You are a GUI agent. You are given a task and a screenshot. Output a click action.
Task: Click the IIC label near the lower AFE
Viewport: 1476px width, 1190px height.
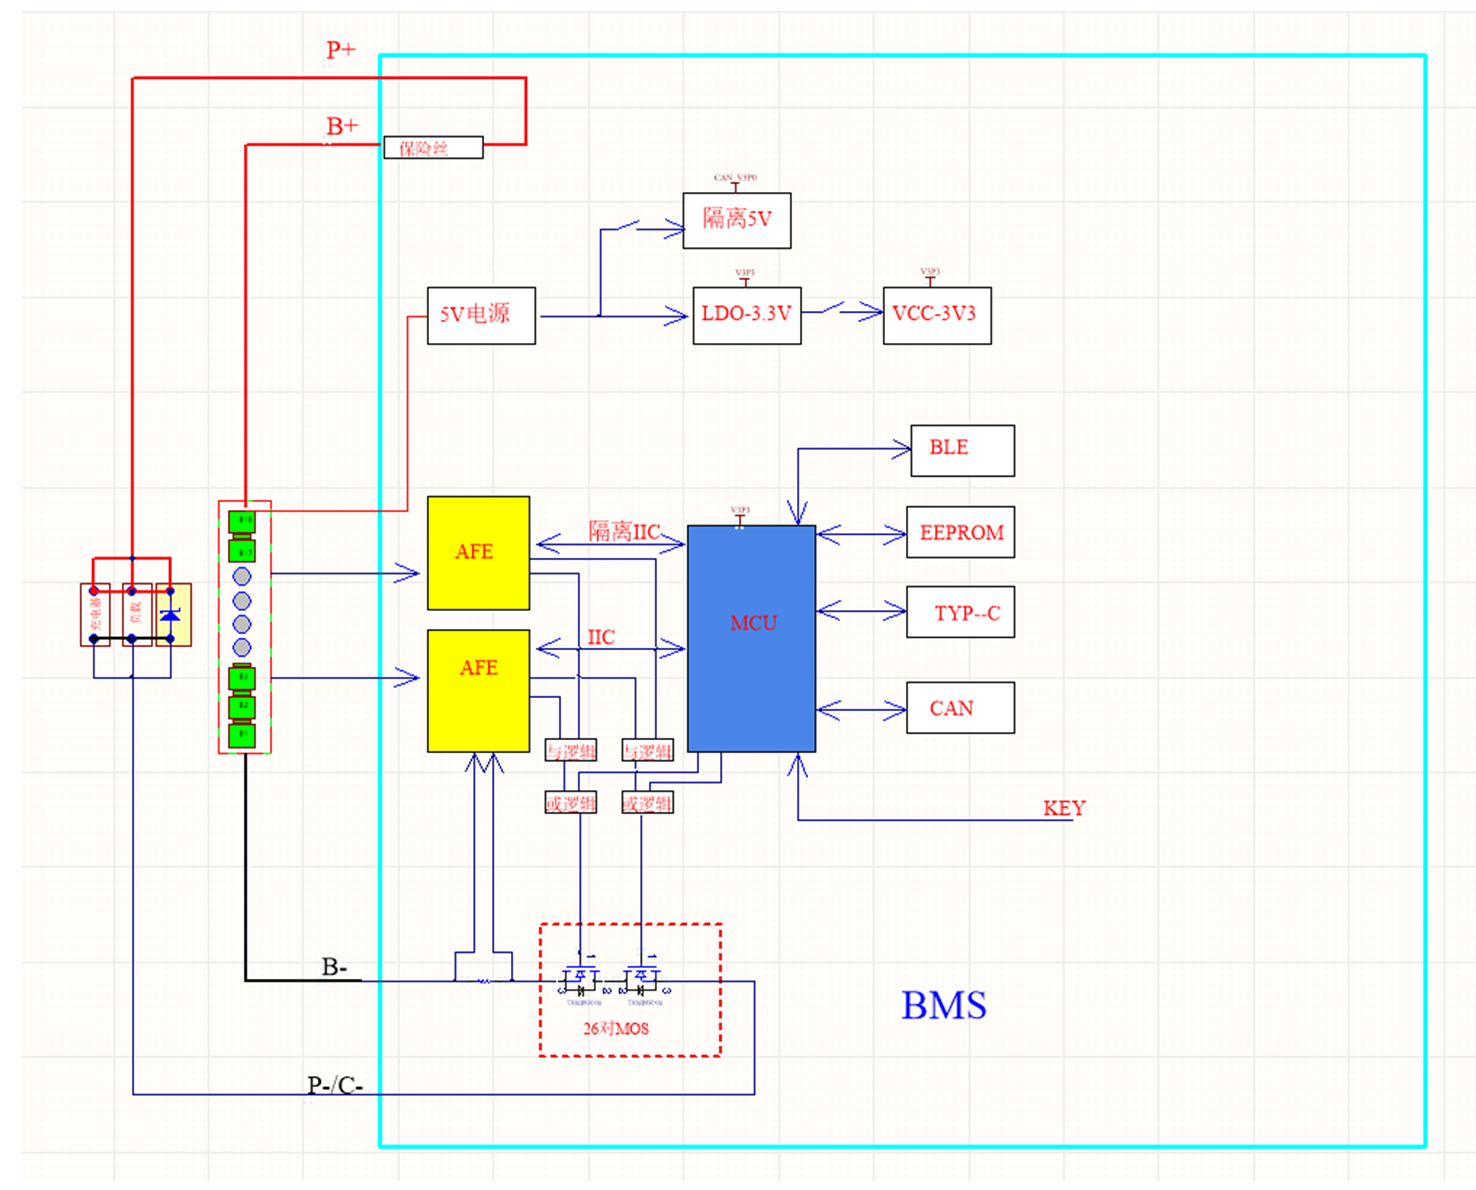[x=601, y=637]
